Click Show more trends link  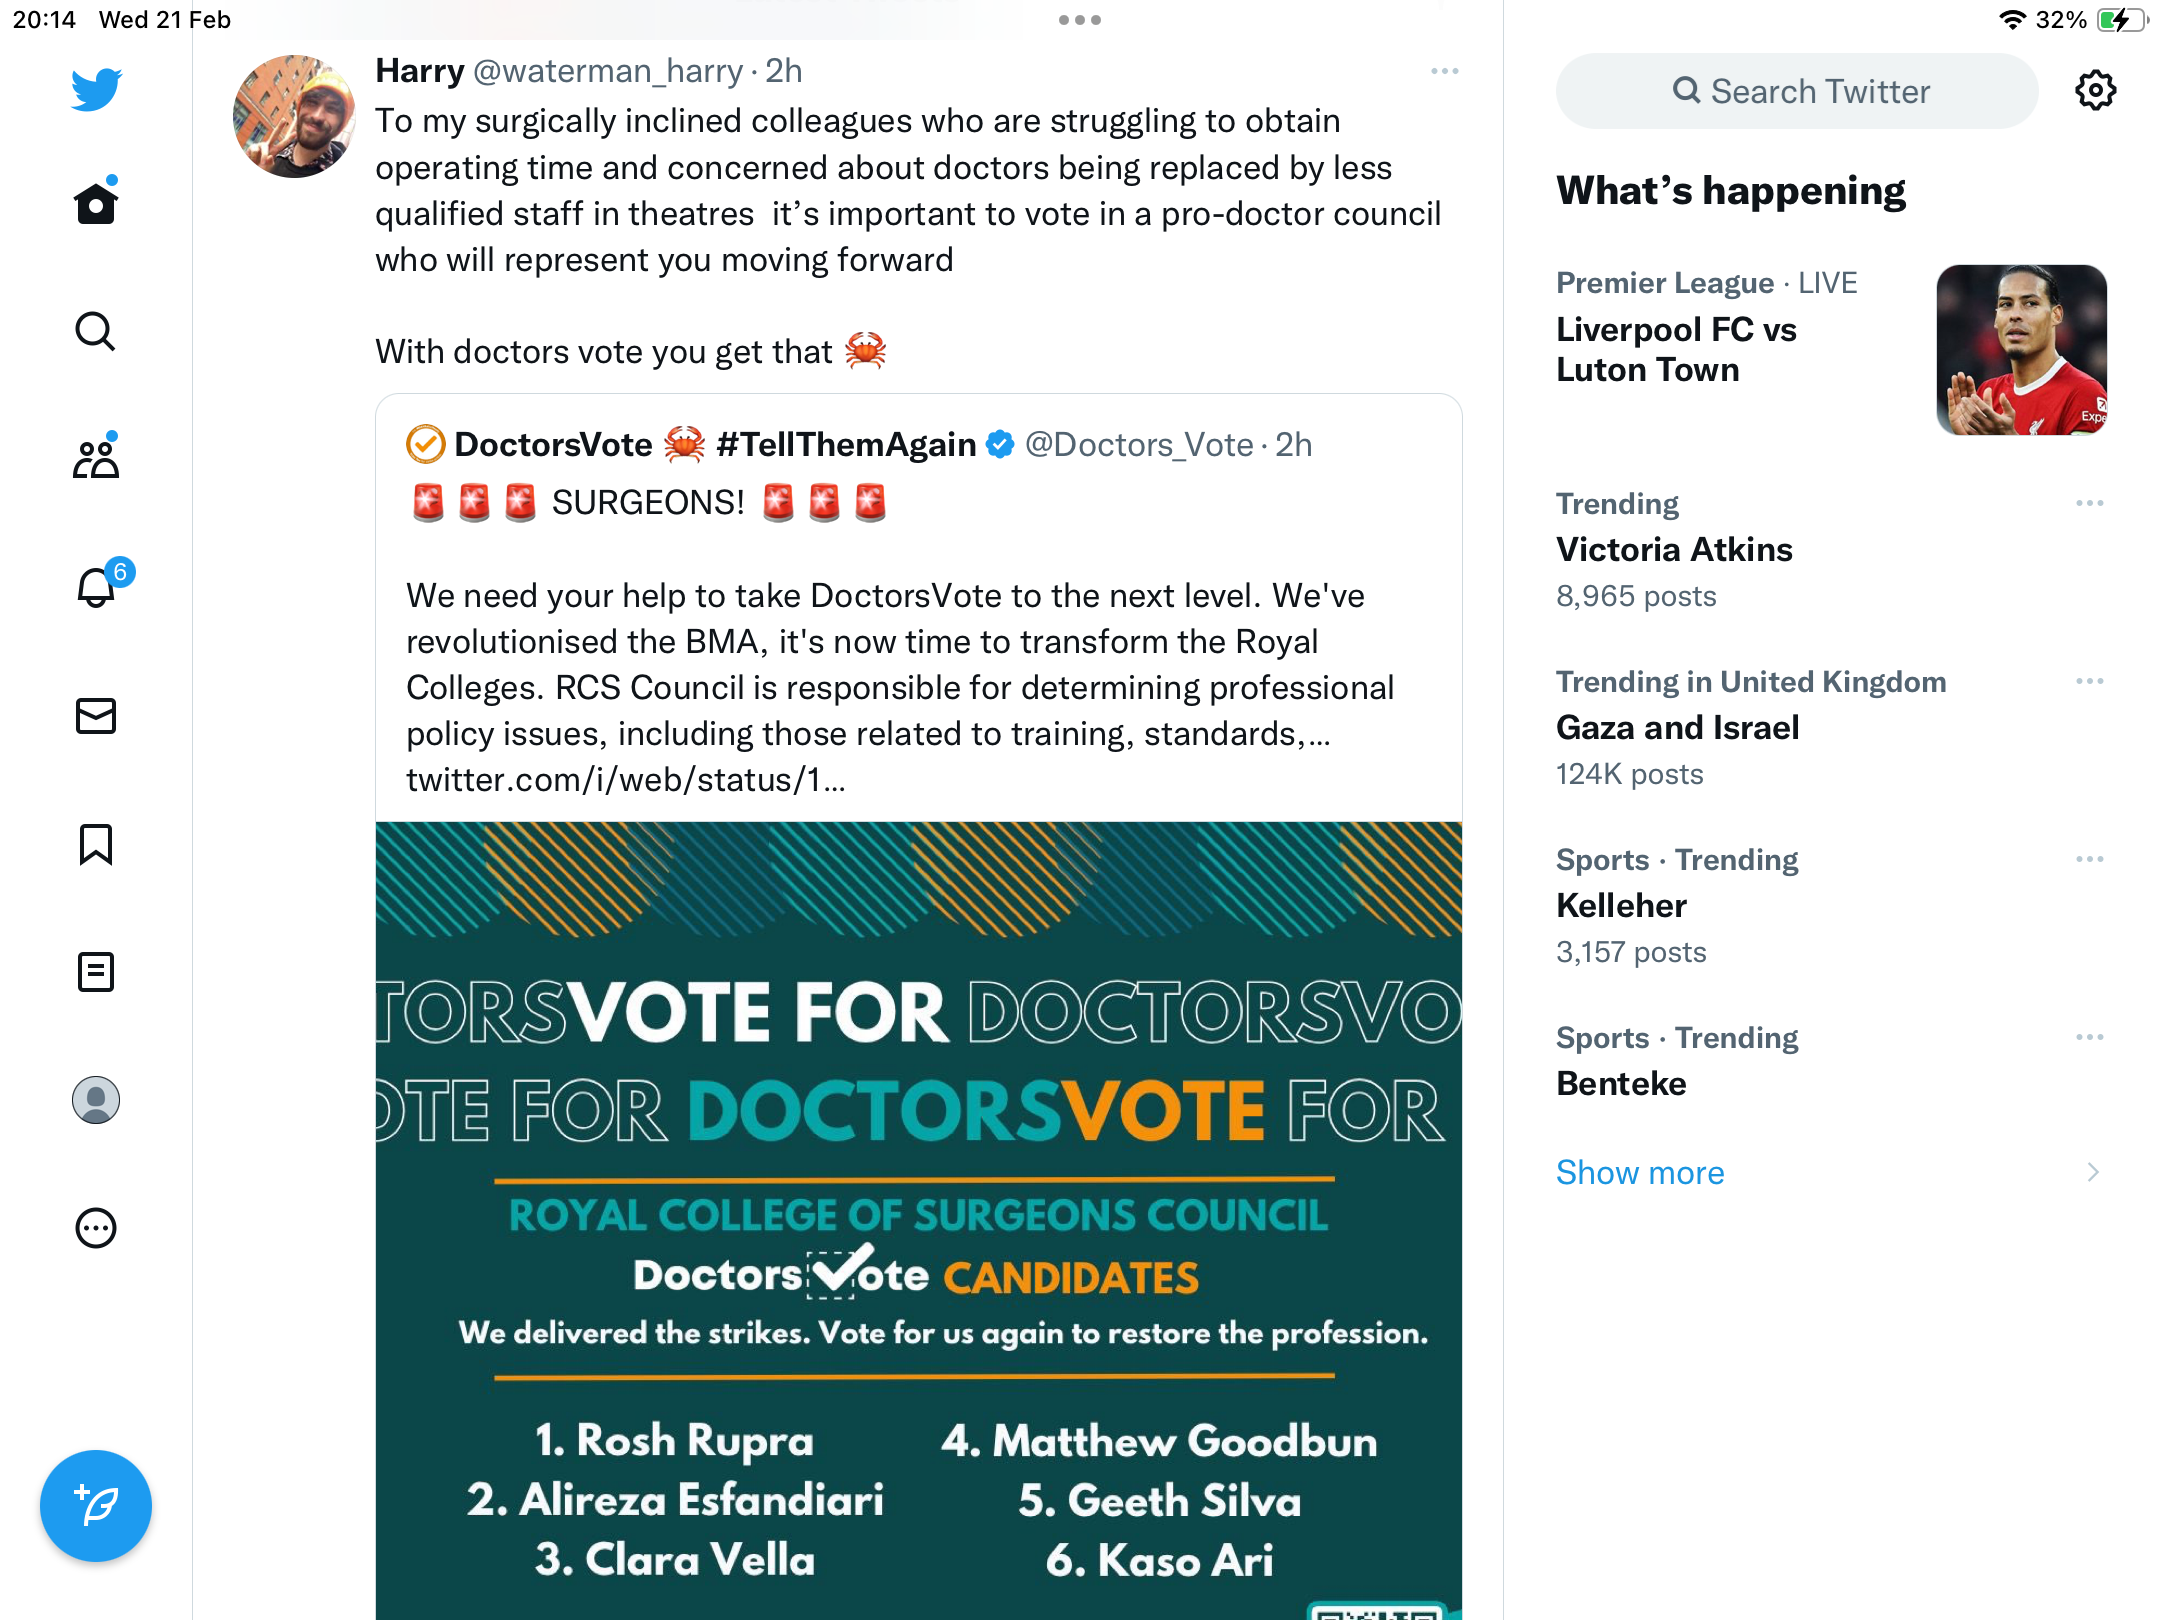pyautogui.click(x=1640, y=1172)
